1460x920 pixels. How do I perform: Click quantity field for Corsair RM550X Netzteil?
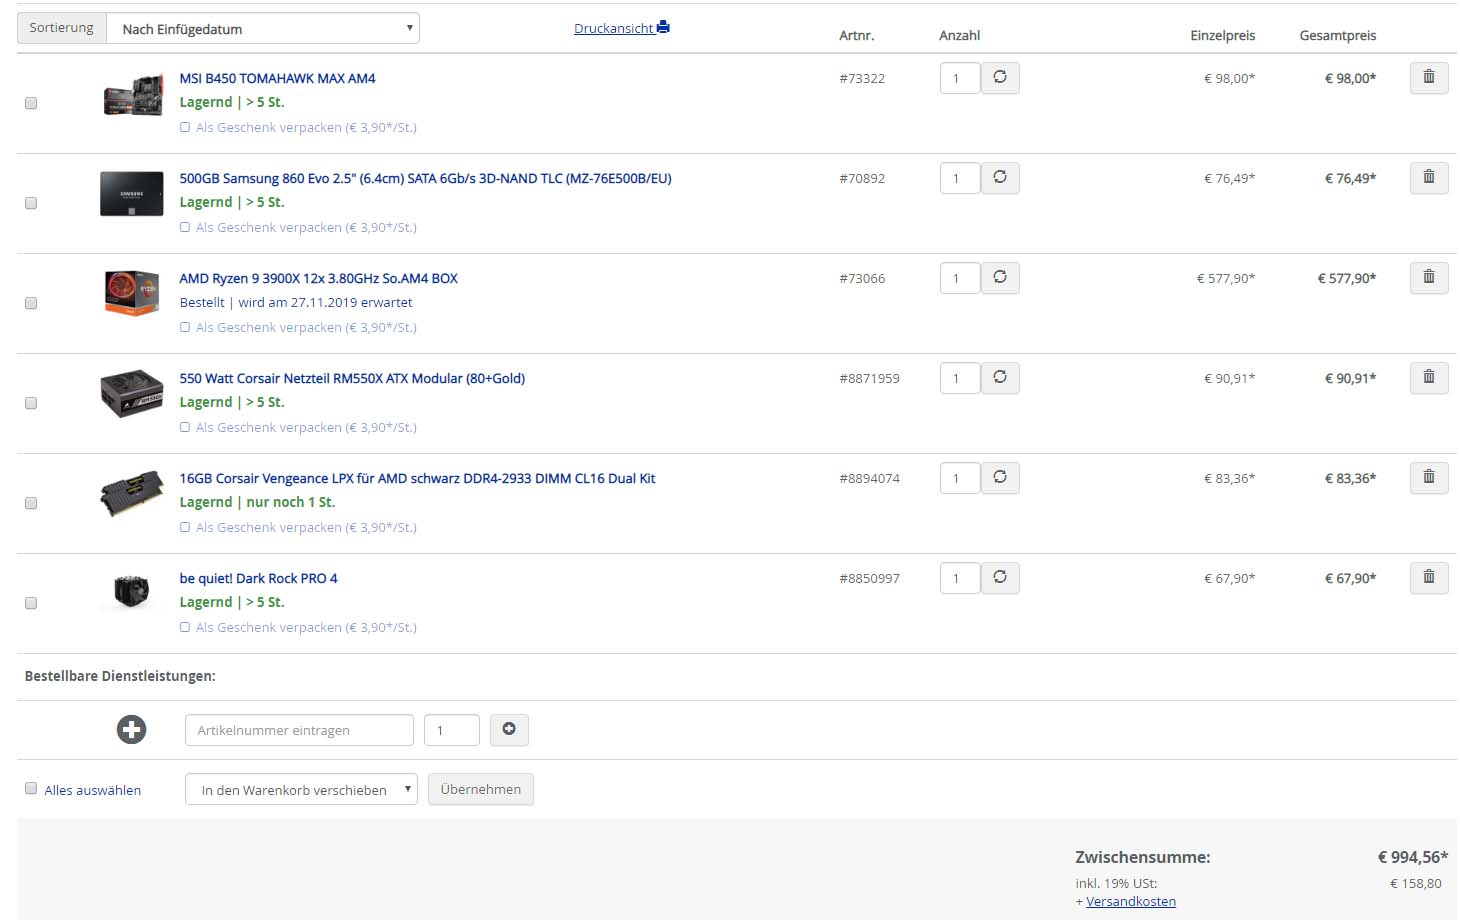click(960, 378)
